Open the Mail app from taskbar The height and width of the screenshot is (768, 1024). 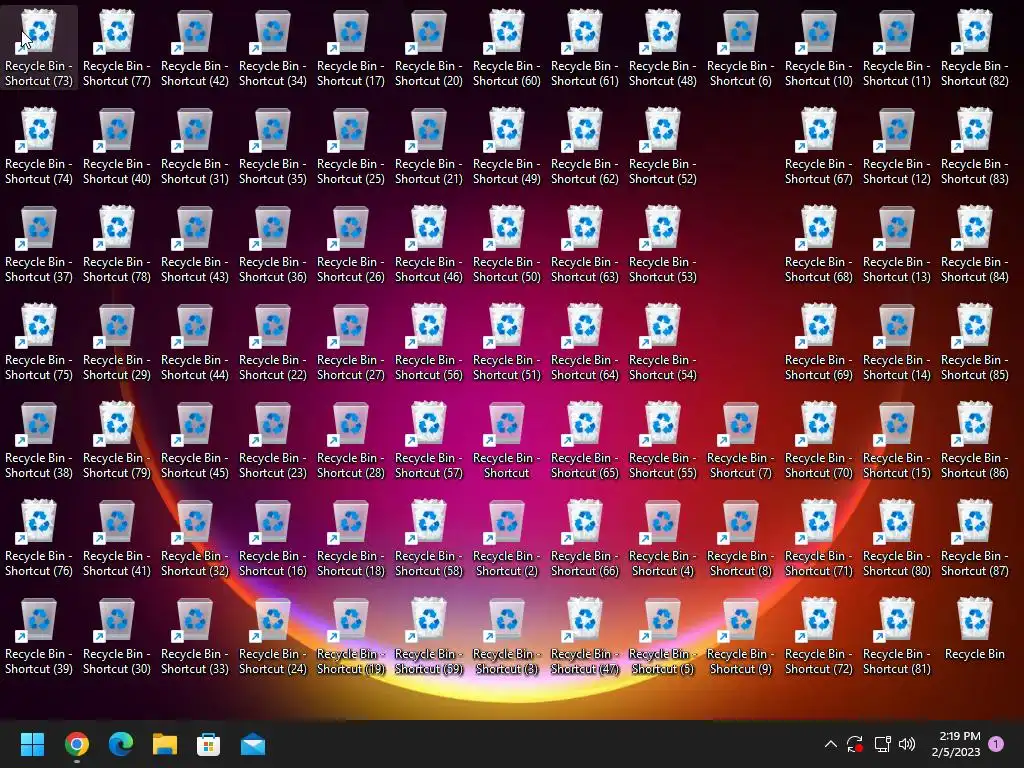(253, 744)
